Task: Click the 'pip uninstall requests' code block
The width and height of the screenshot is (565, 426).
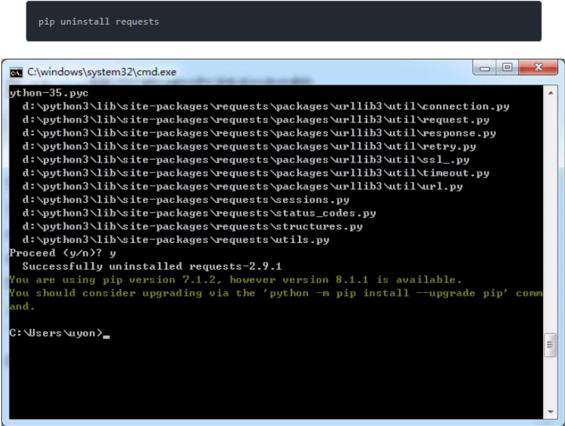Action: click(x=284, y=21)
